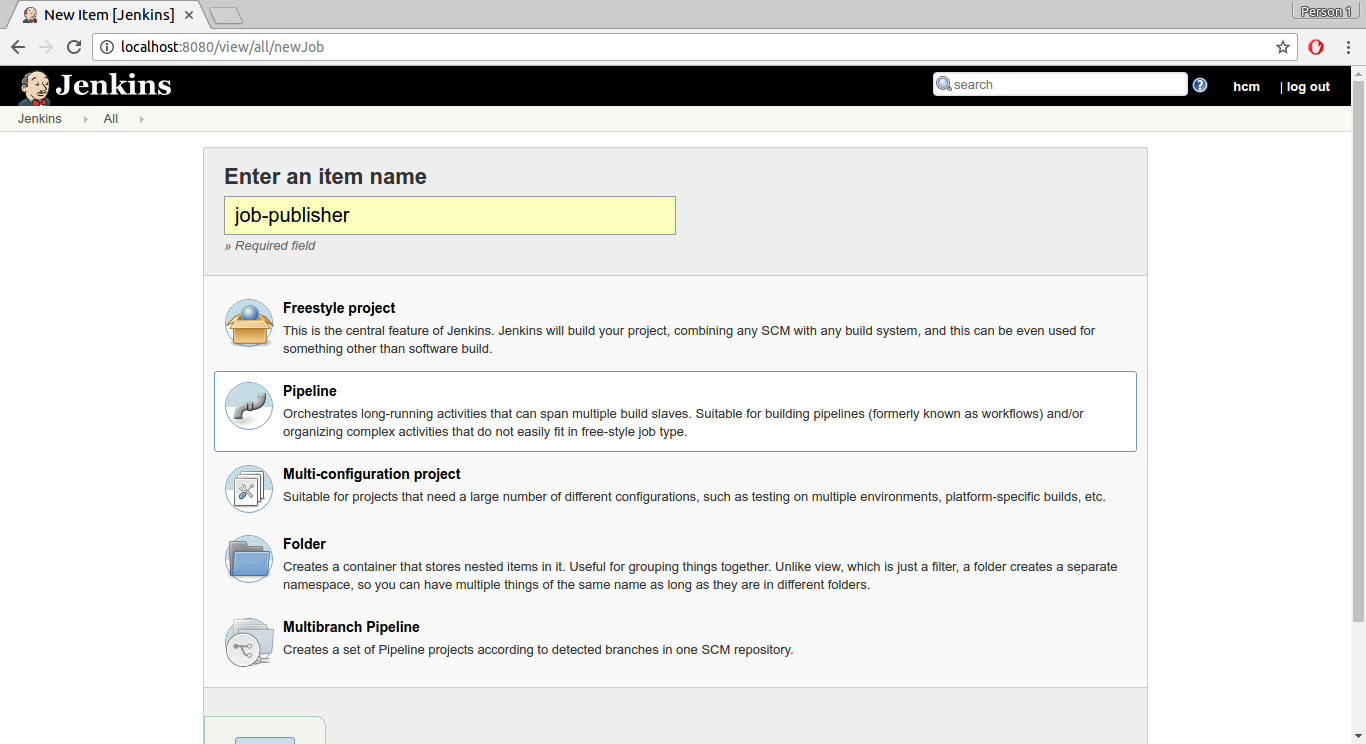The image size is (1366, 744).
Task: Select the Pipeline pipe icon
Action: pos(249,406)
